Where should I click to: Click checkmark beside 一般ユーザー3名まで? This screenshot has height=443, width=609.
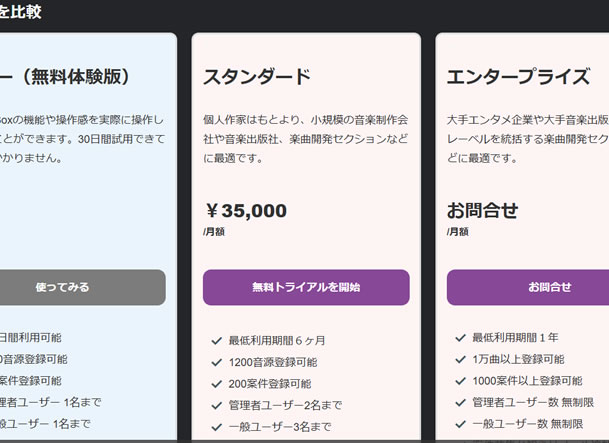point(216,427)
